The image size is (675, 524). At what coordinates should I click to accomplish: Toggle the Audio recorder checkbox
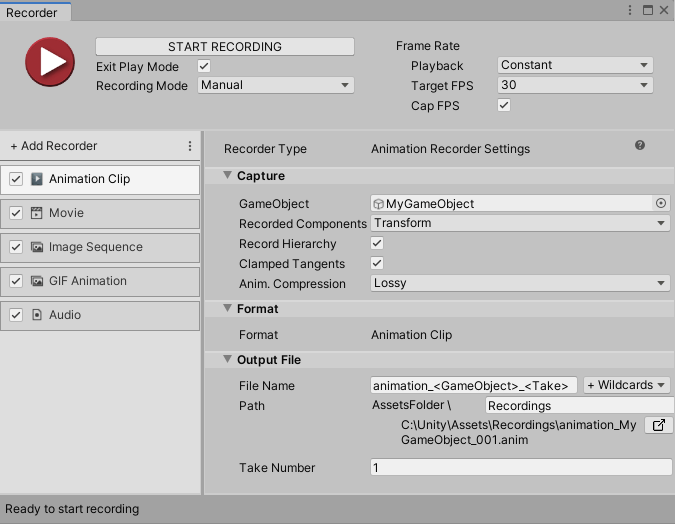(x=16, y=315)
